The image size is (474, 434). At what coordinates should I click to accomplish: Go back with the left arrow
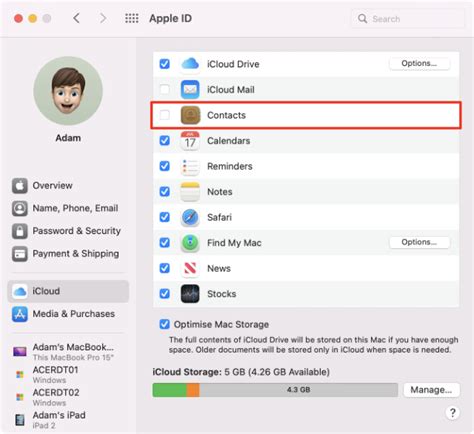pos(77,18)
